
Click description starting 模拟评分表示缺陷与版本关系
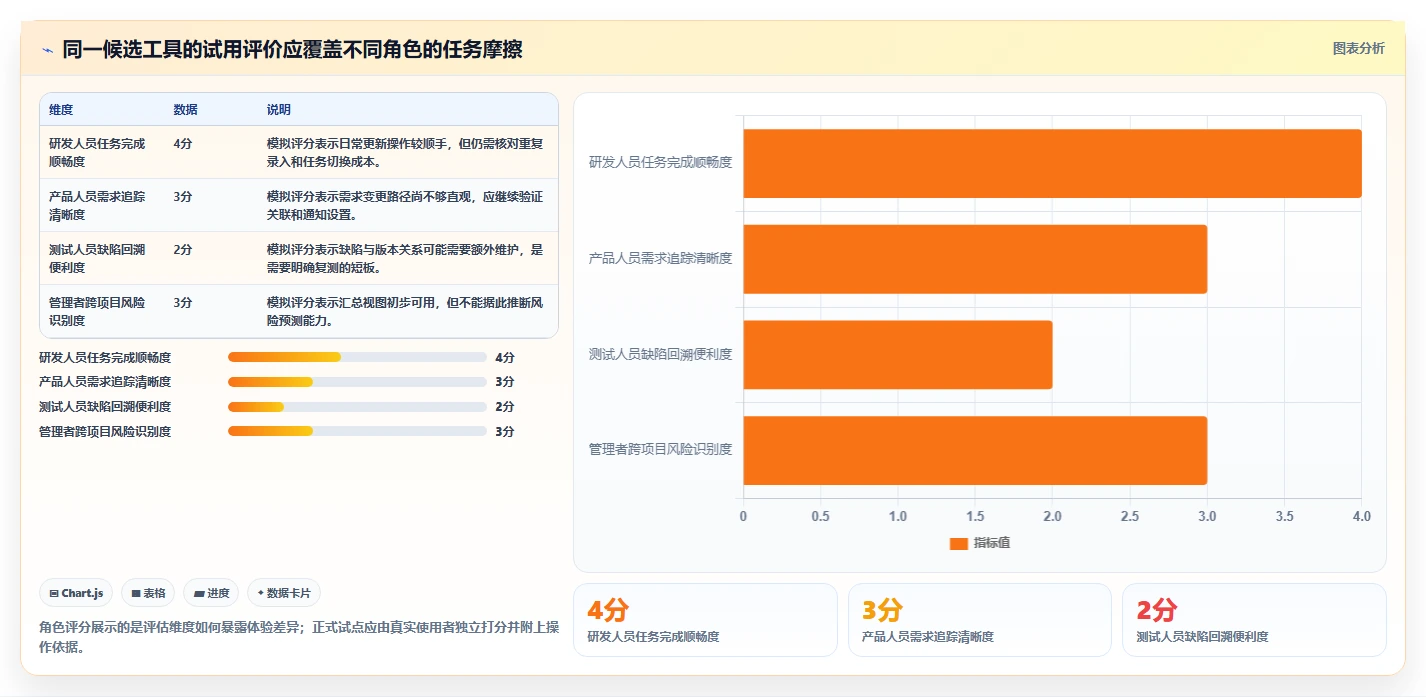[406, 258]
